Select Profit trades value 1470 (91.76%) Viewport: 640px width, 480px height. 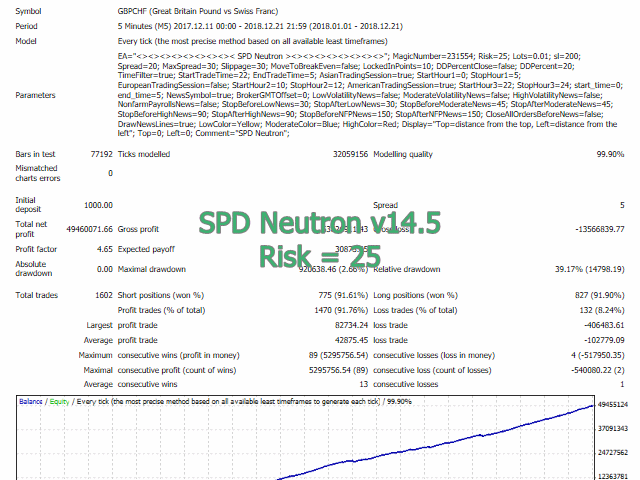coord(341,311)
